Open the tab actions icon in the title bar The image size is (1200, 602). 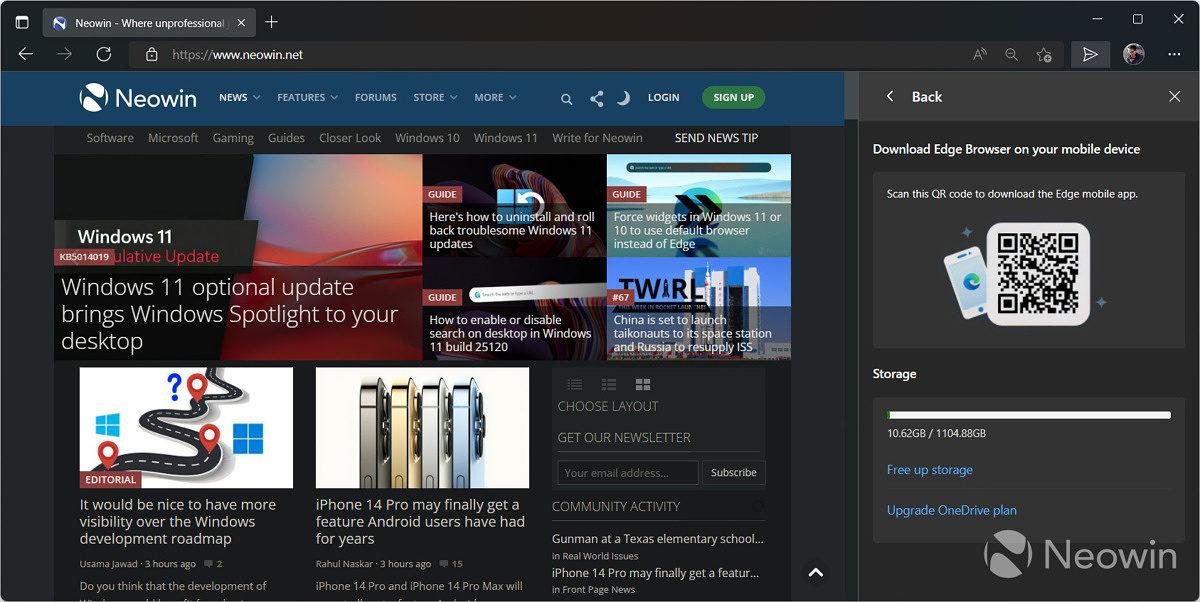click(22, 21)
